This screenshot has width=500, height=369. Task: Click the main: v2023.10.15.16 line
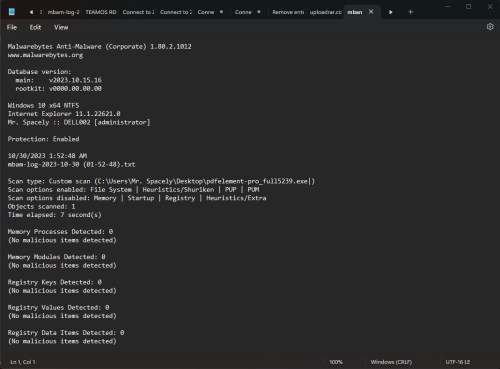coord(58,80)
